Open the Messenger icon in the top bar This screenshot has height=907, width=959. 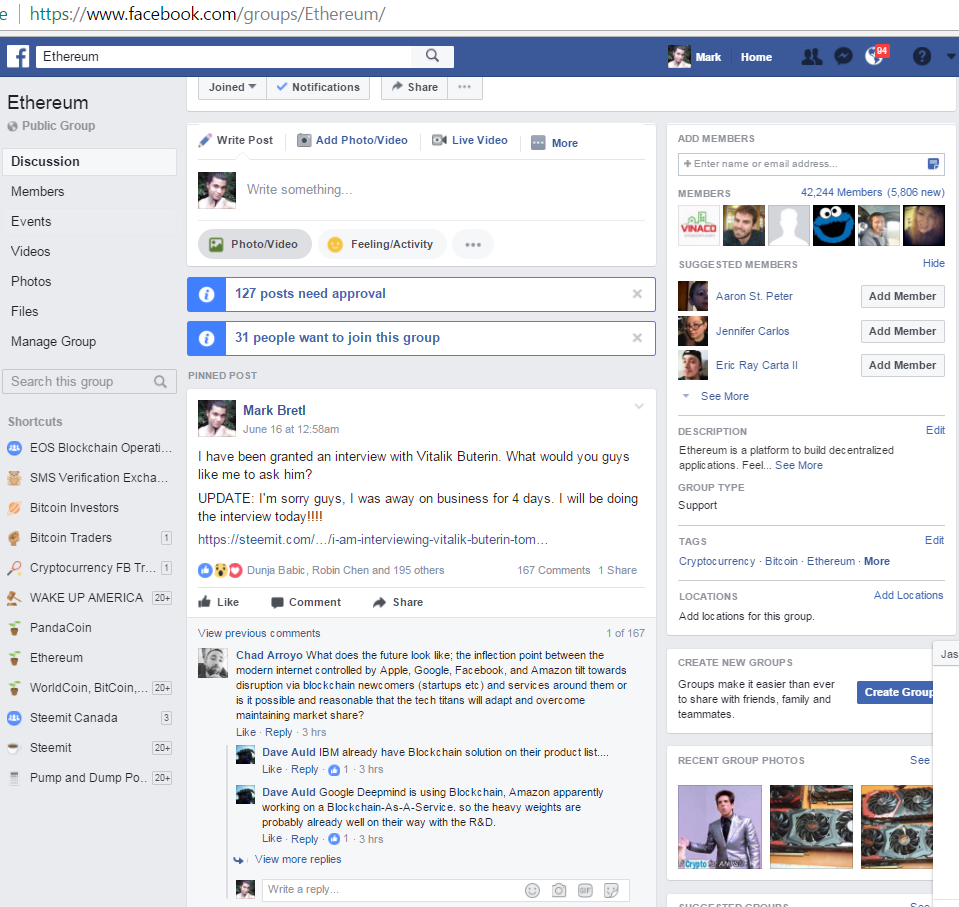(843, 57)
